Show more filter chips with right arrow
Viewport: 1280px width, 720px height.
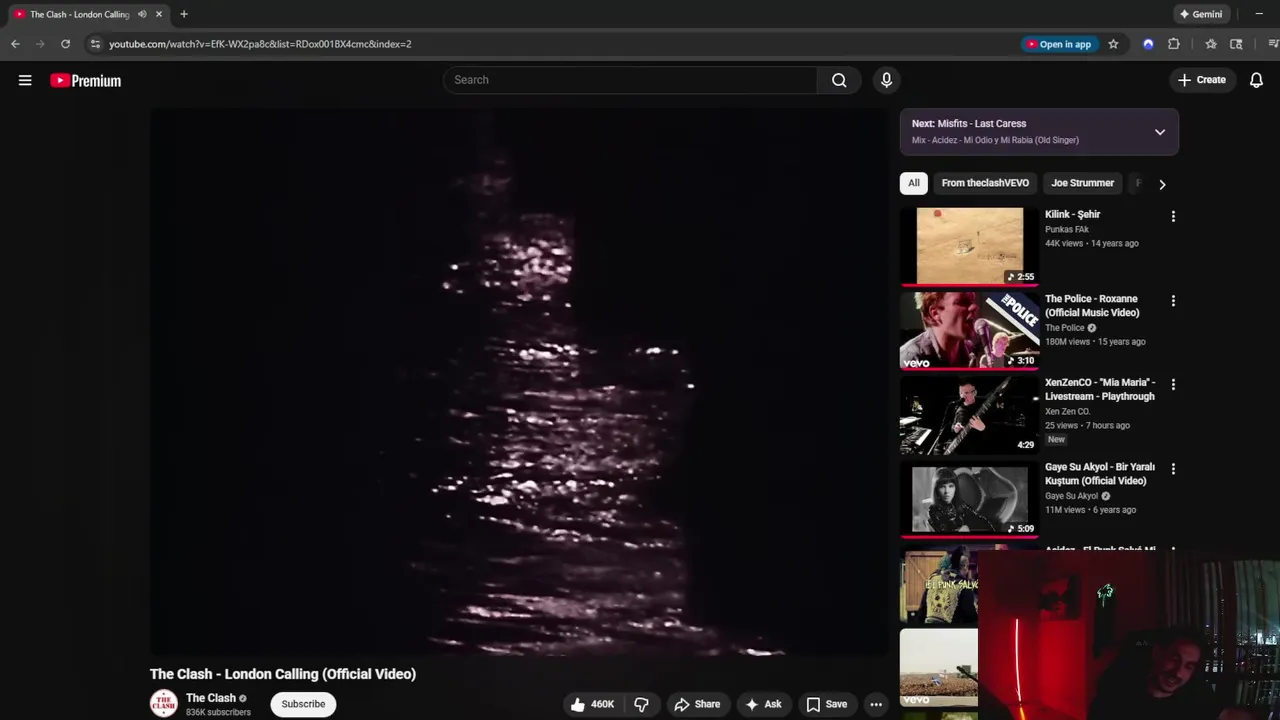(1162, 184)
